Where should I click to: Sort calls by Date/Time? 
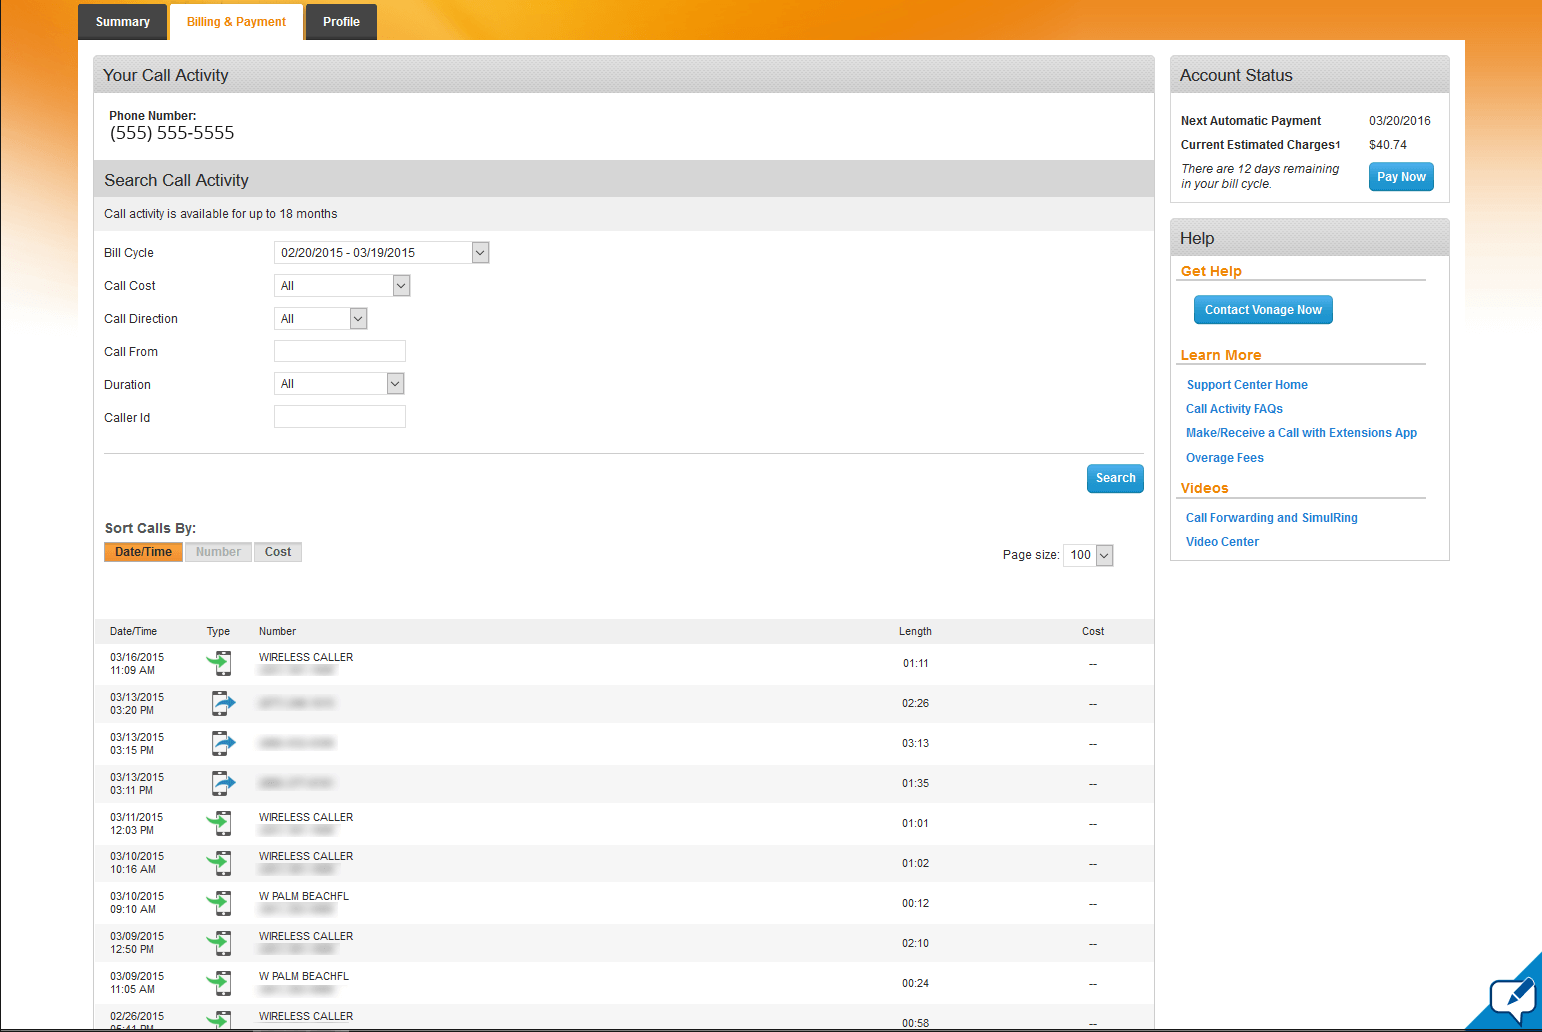(143, 552)
